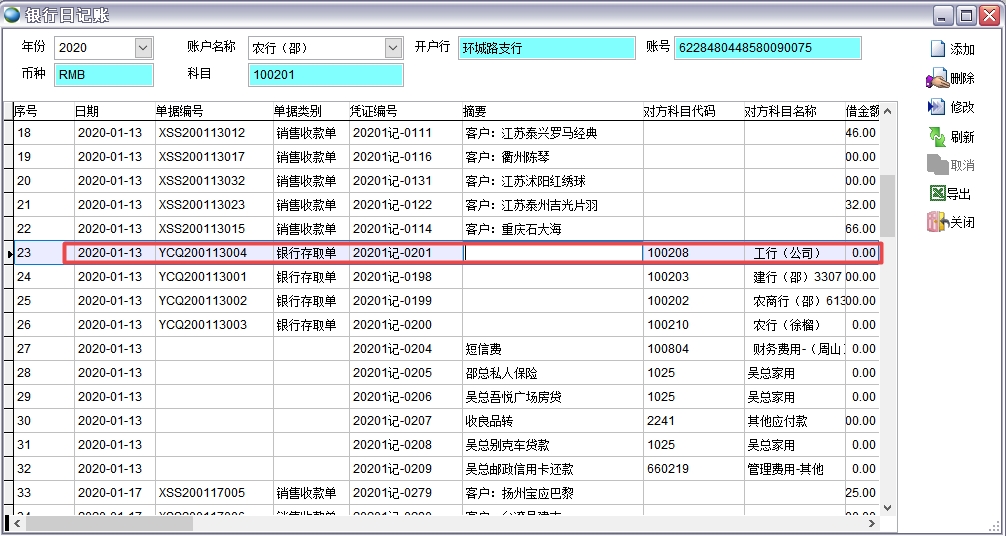
Task: Click the empty 摘要 cell in row 23
Action: click(x=552, y=253)
